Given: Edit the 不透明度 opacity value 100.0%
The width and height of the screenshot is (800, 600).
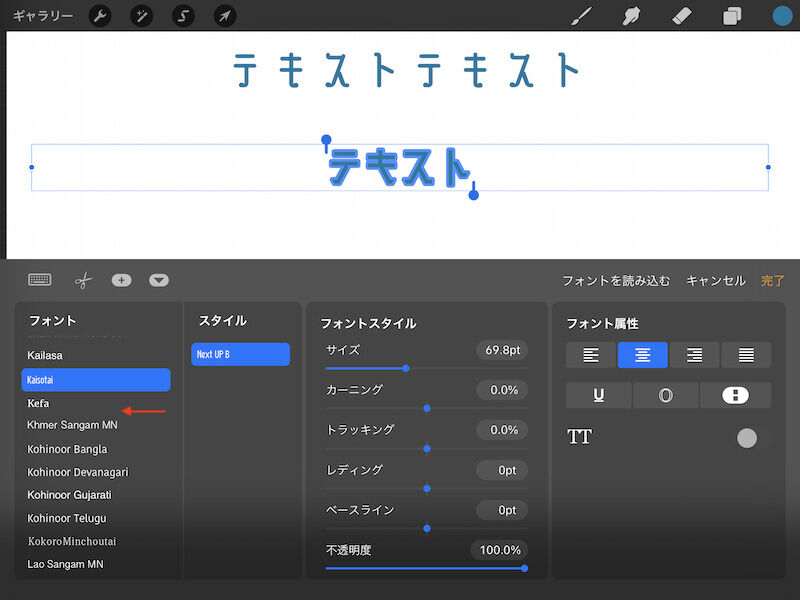Looking at the screenshot, I should point(499,550).
